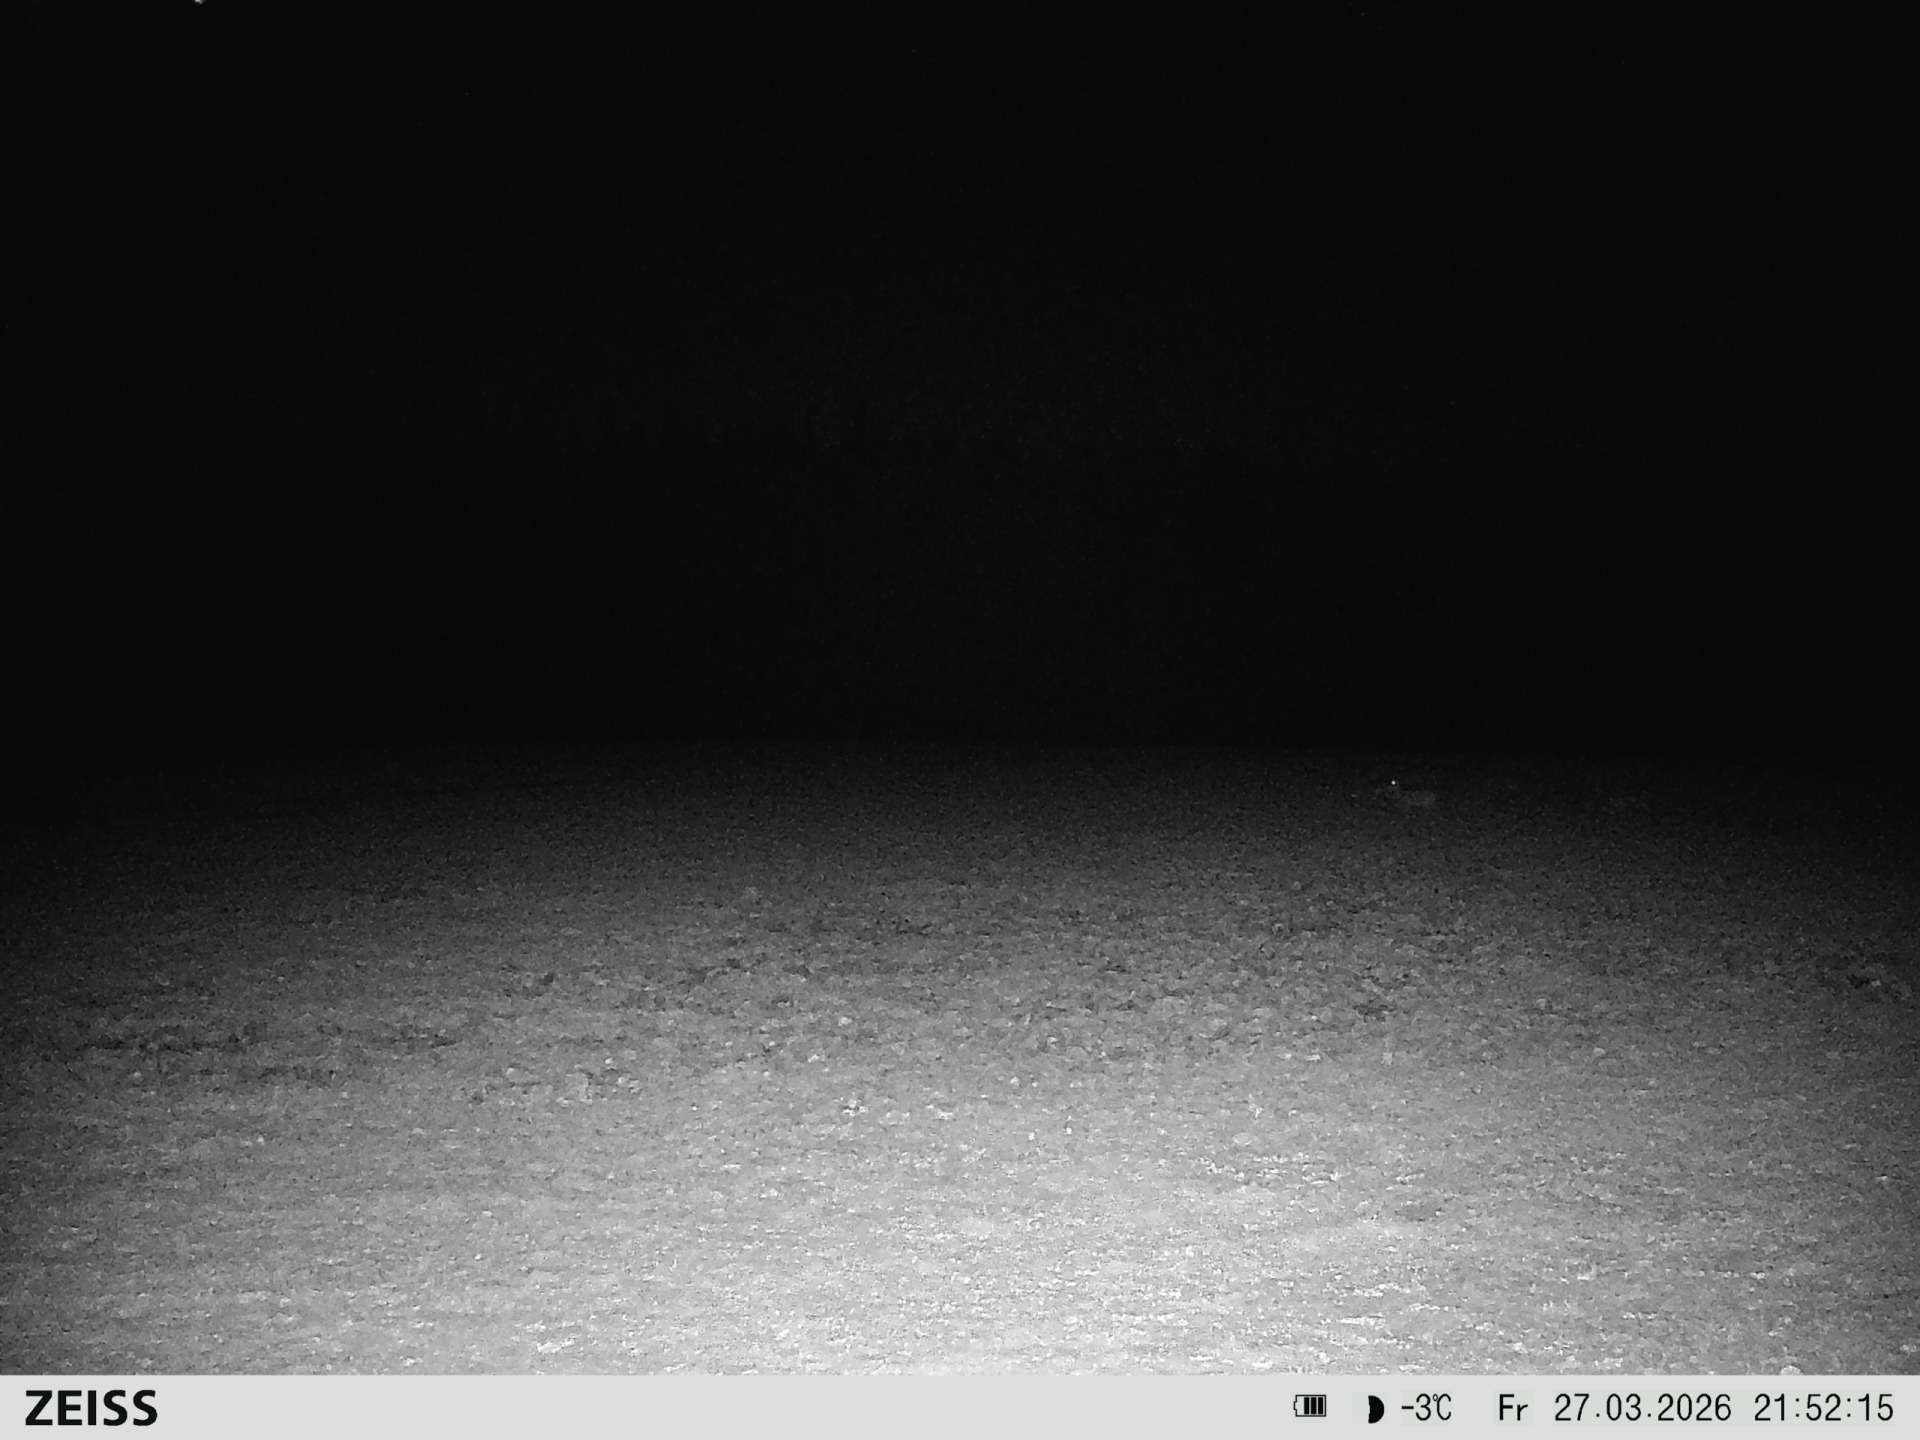This screenshot has height=1440, width=1920.
Task: Click the 'Fr' weekday label
Action: pos(1512,1409)
